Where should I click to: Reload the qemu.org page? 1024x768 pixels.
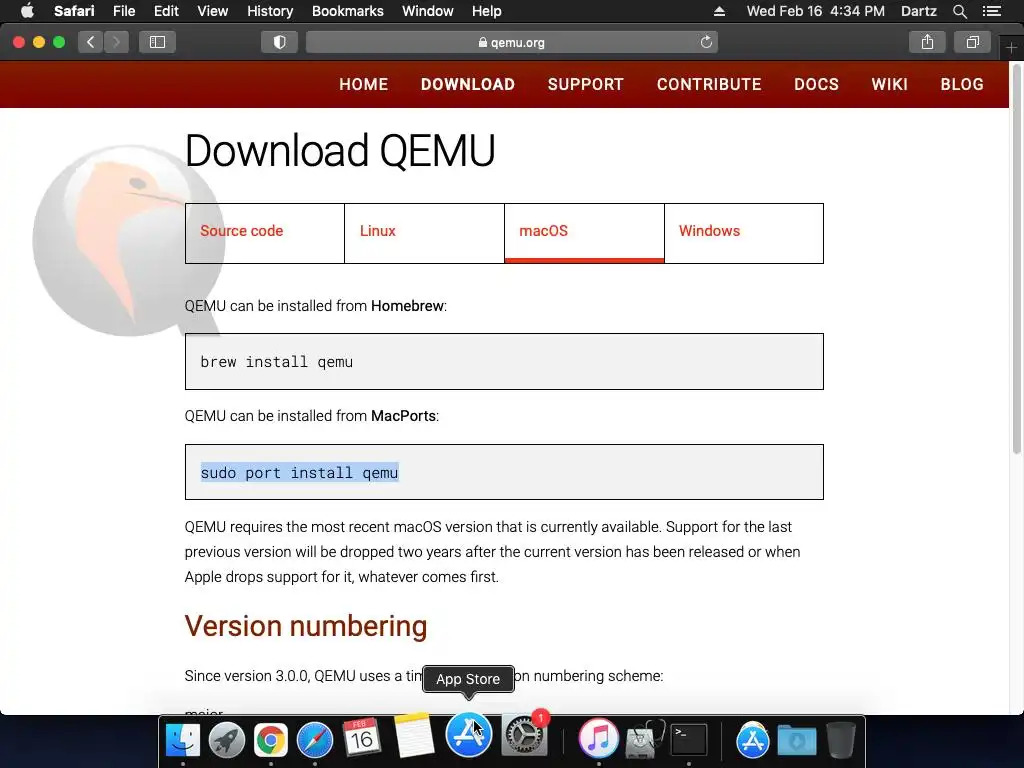706,42
